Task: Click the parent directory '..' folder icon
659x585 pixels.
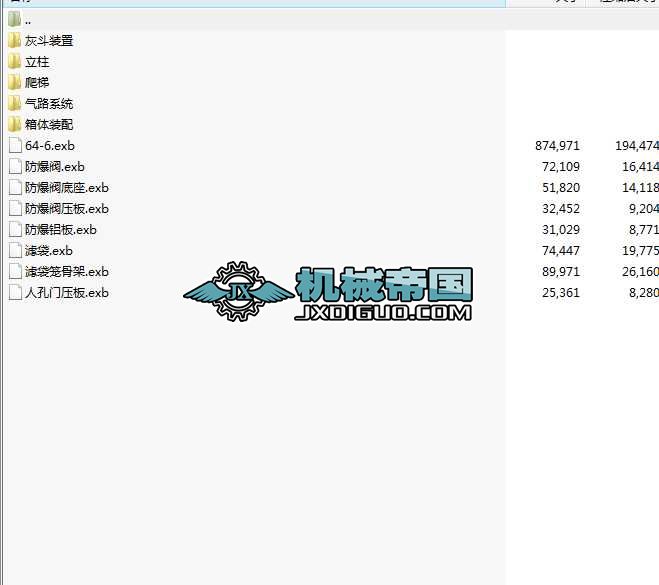Action: pos(14,19)
